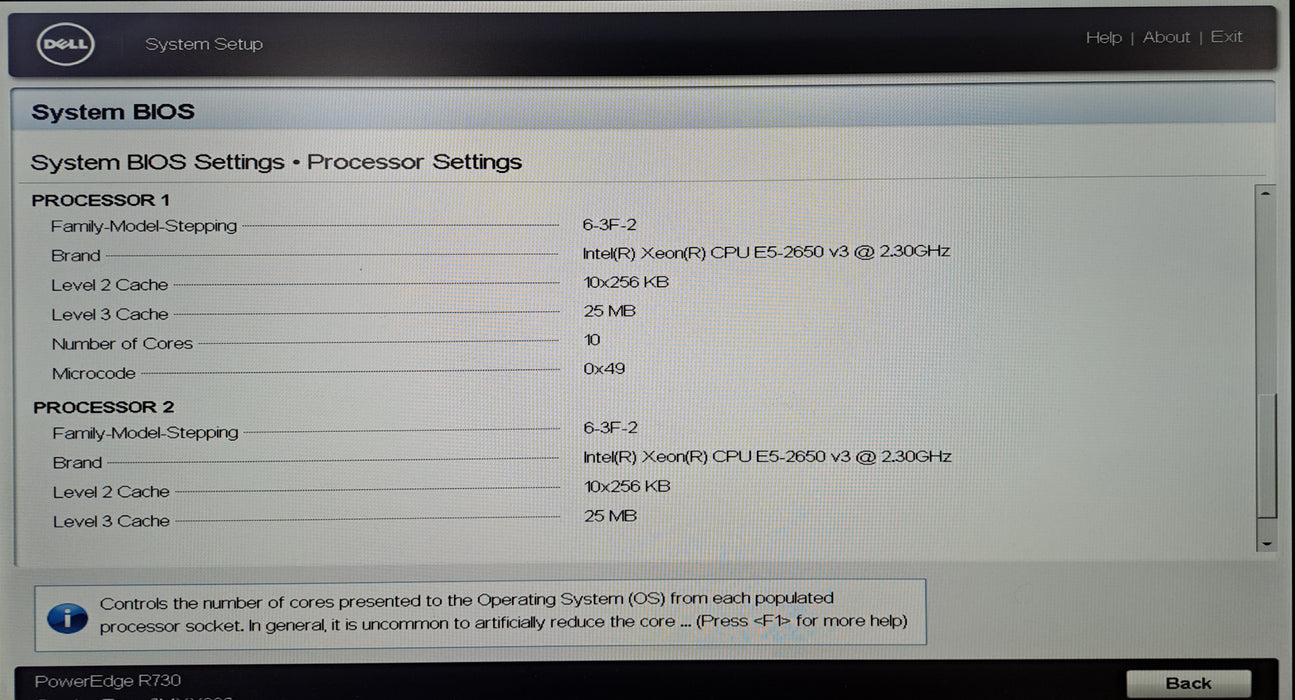This screenshot has width=1295, height=700.
Task: Click Processor 2 Brand value
Action: (x=767, y=457)
